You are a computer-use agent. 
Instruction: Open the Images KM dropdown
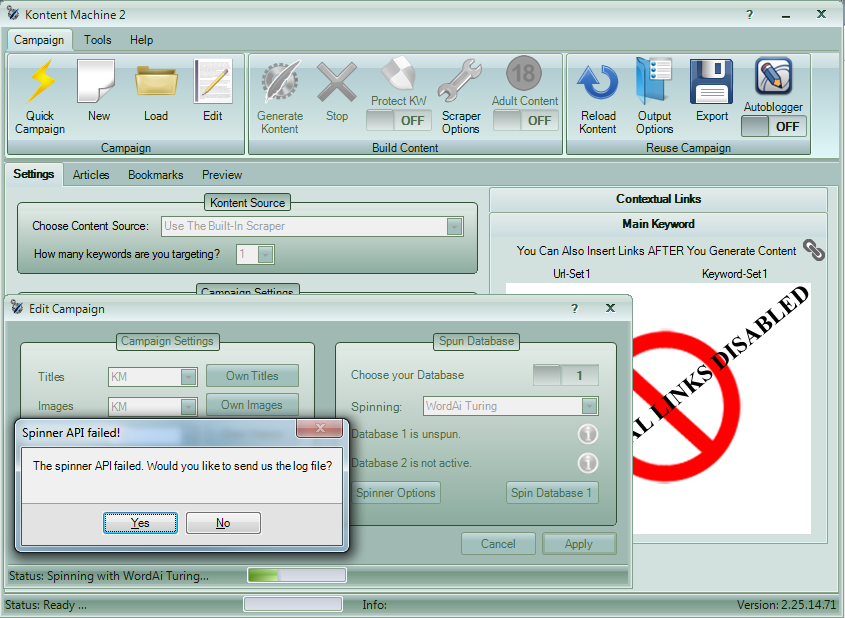tap(188, 406)
